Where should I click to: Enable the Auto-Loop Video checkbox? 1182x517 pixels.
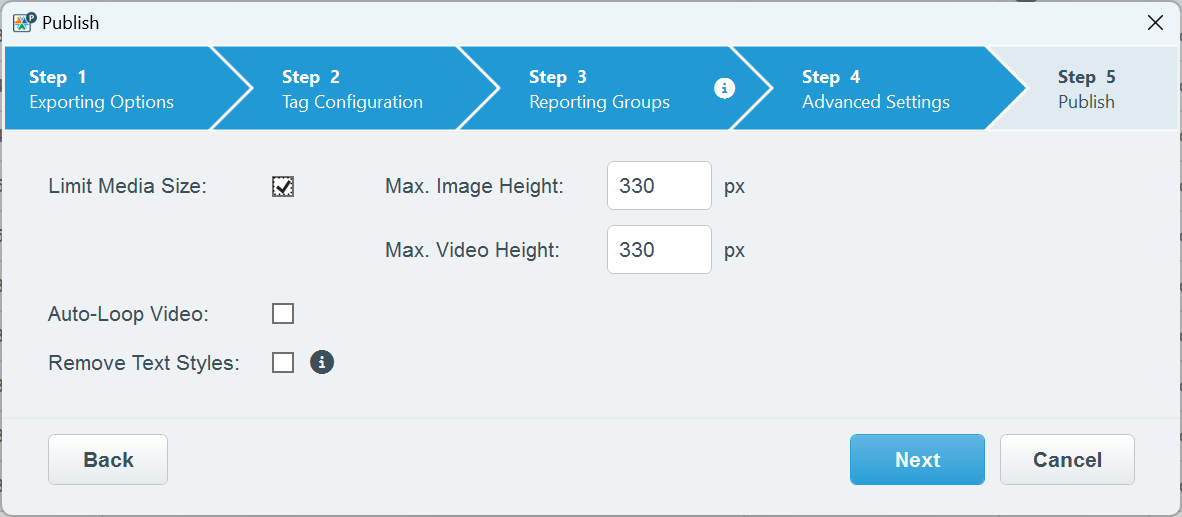[x=283, y=314]
